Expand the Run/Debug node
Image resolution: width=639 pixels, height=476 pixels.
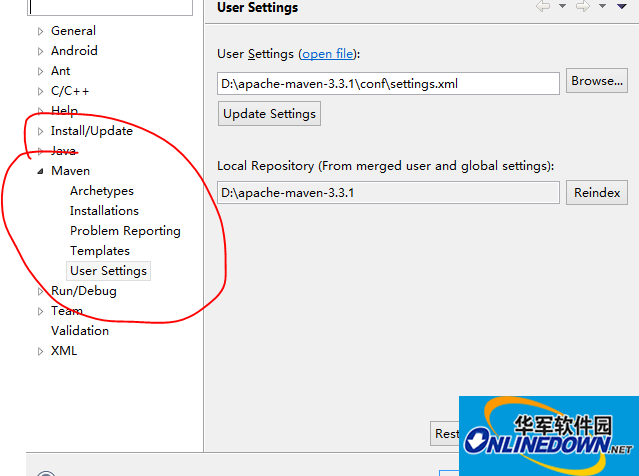click(40, 291)
